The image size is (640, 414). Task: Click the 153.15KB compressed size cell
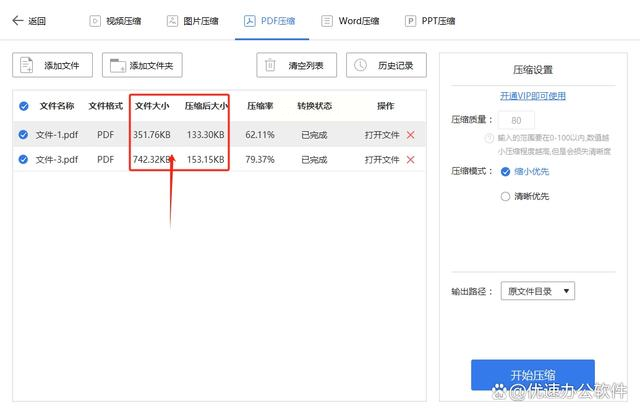[206, 160]
